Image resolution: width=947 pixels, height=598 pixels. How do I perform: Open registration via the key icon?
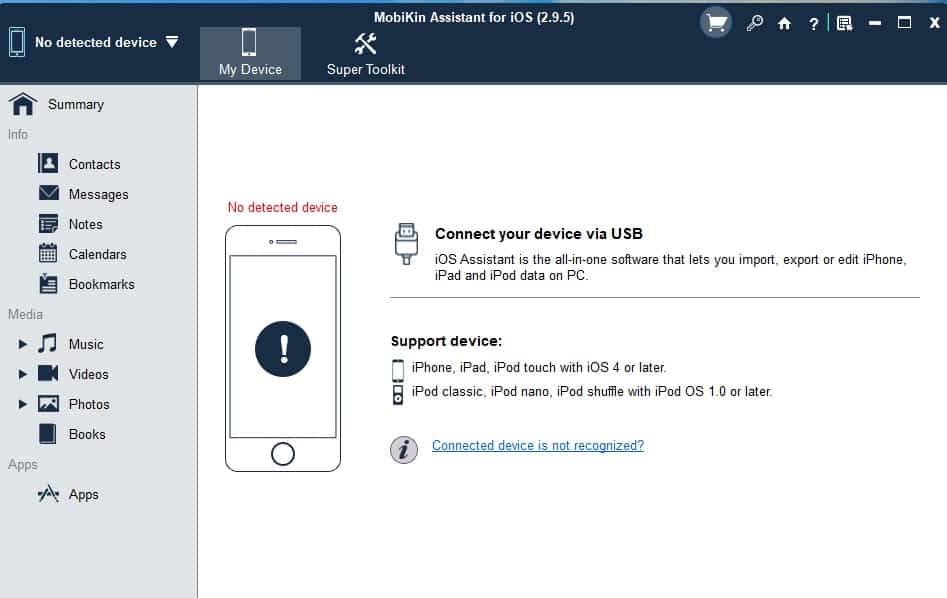click(754, 24)
